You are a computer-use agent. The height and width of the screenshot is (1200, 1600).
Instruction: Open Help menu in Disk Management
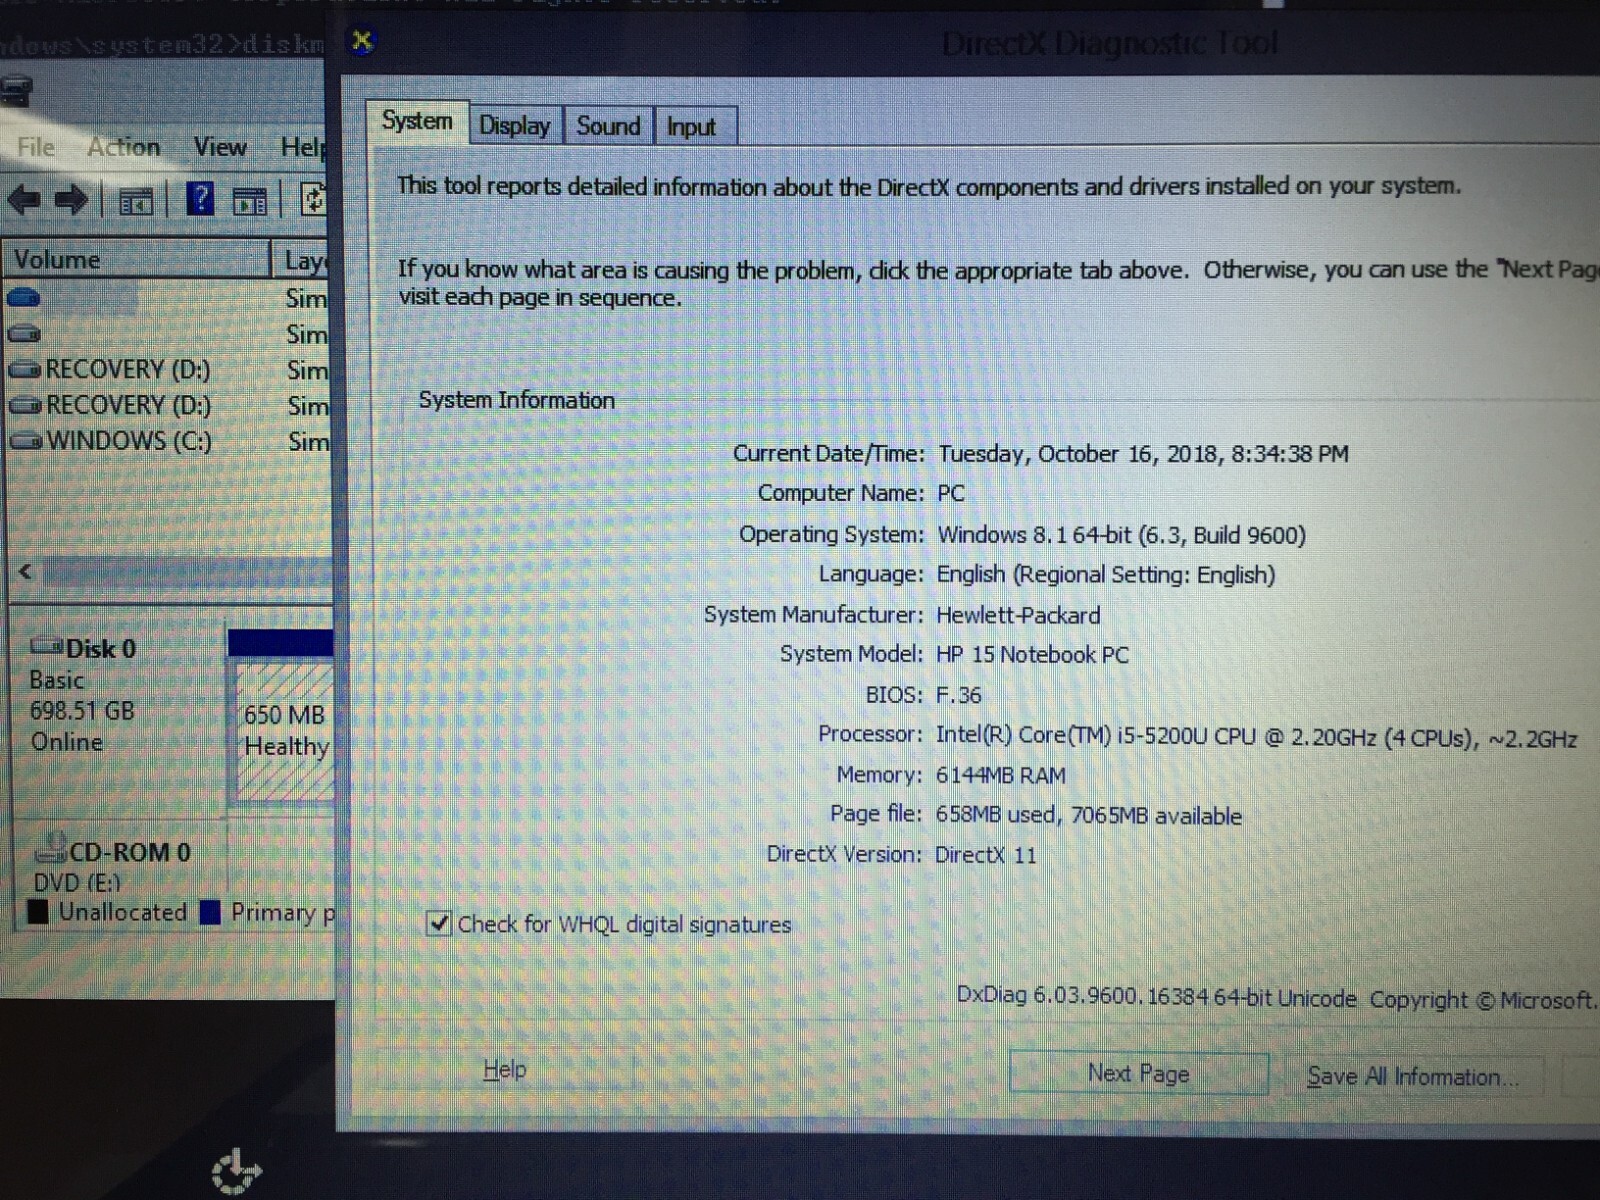303,148
